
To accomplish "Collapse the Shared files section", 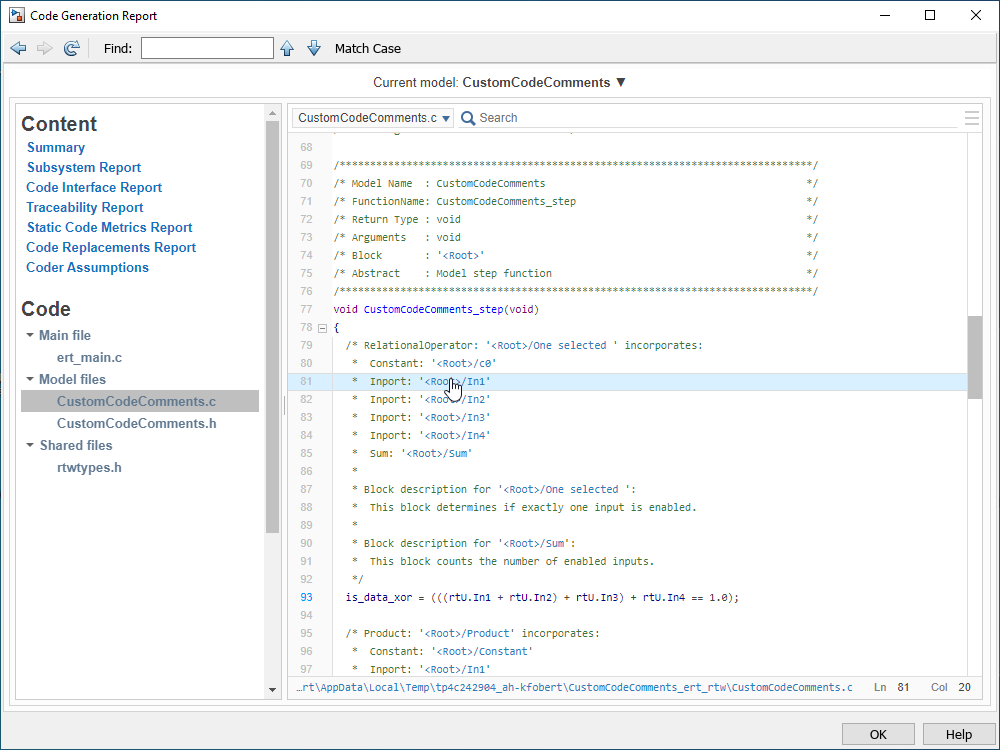I will click(31, 446).
